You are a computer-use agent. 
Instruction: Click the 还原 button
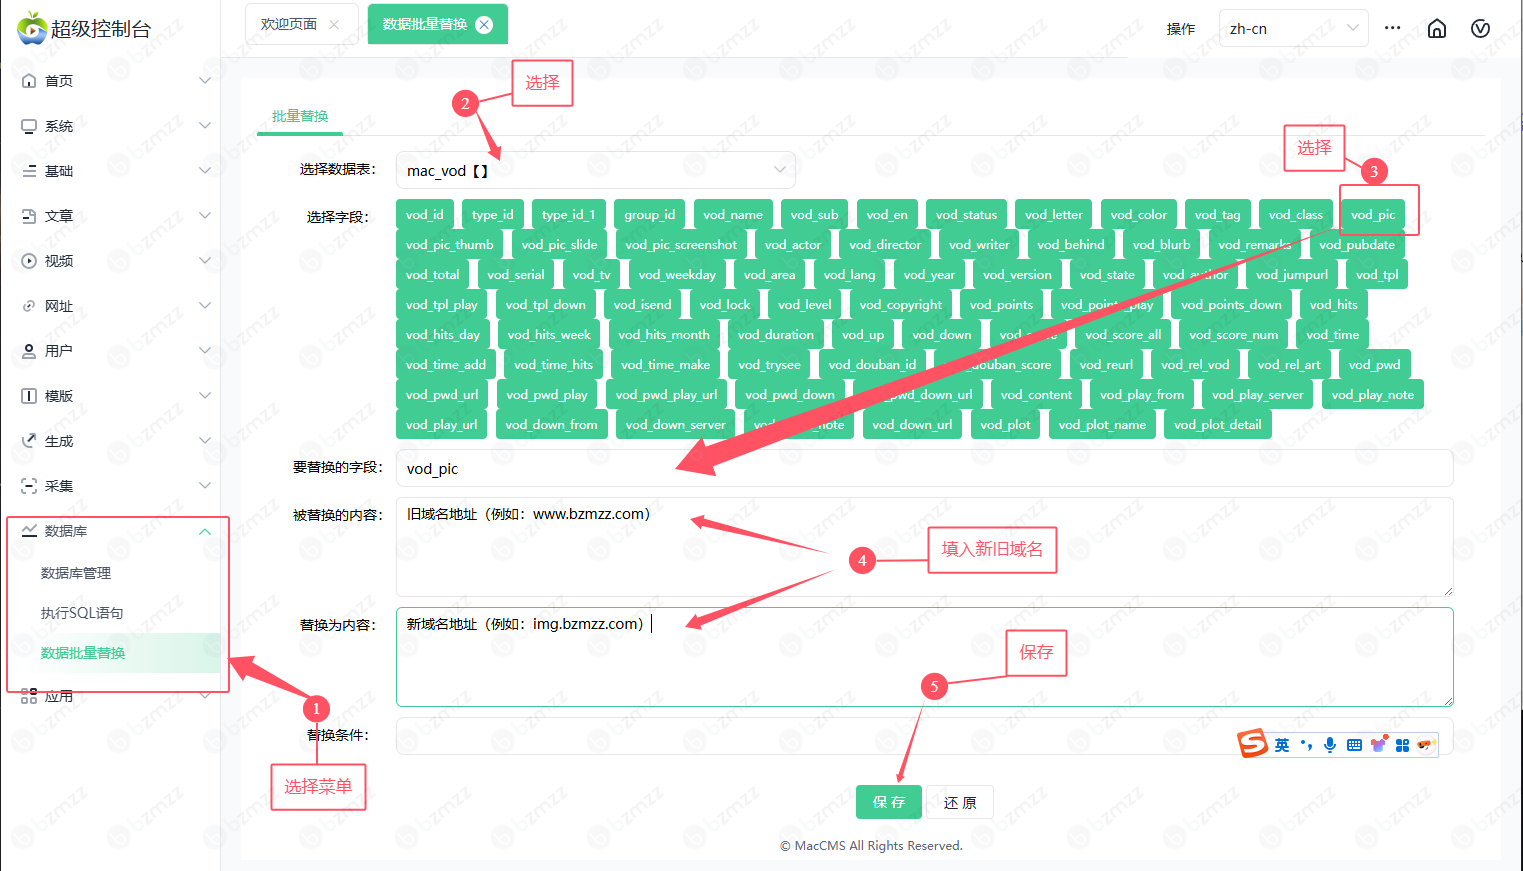pos(959,803)
